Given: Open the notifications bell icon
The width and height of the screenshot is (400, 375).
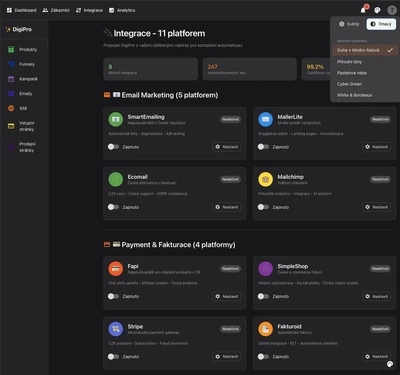Looking at the screenshot, I should coord(363,10).
